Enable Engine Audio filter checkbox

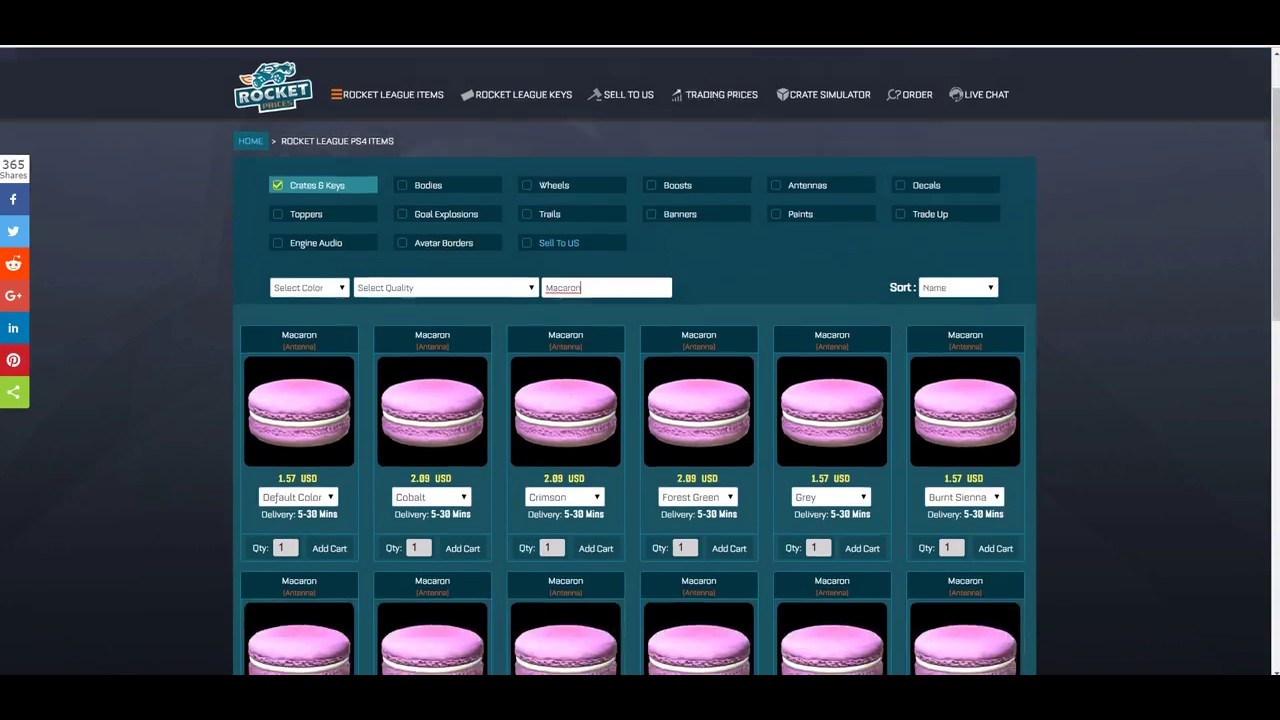[x=277, y=243]
